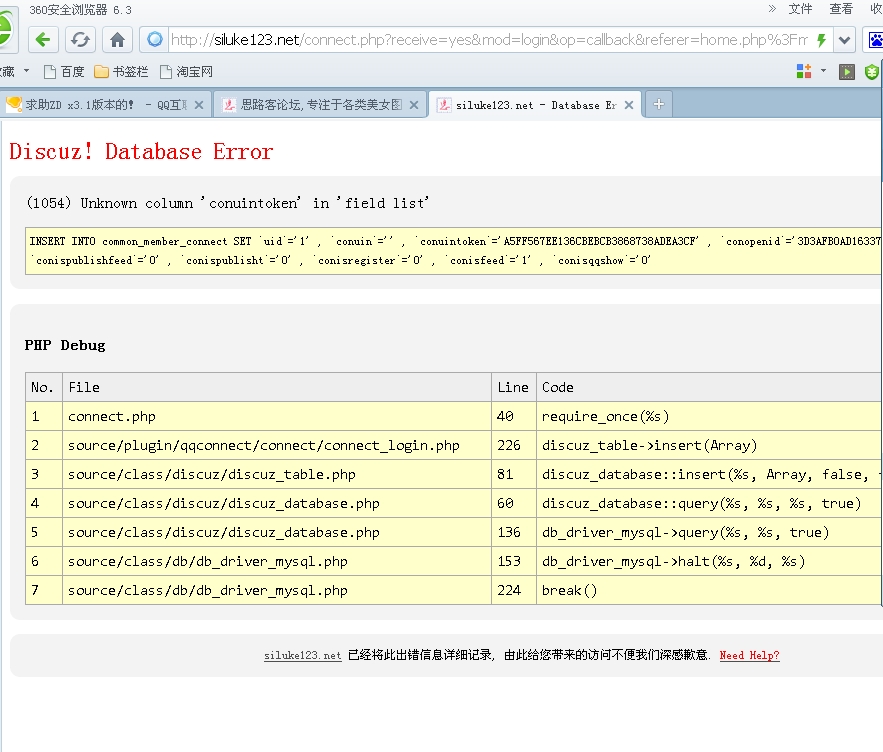
Task: Close the siluke123.net Database Error tab
Action: [629, 105]
